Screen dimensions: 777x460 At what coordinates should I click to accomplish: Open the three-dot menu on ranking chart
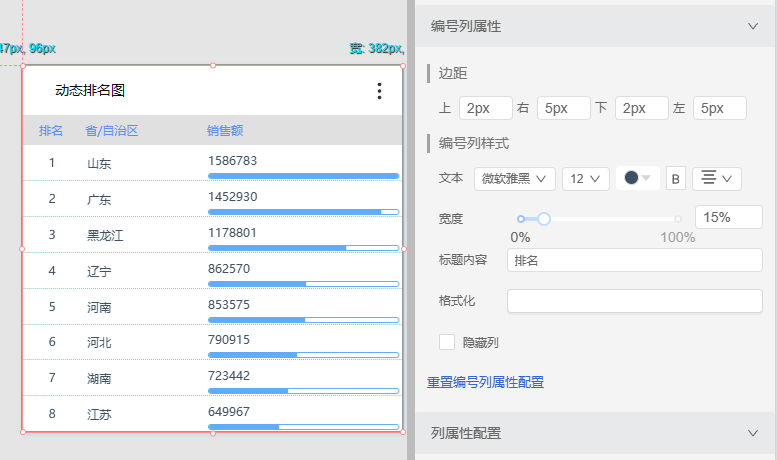(379, 91)
